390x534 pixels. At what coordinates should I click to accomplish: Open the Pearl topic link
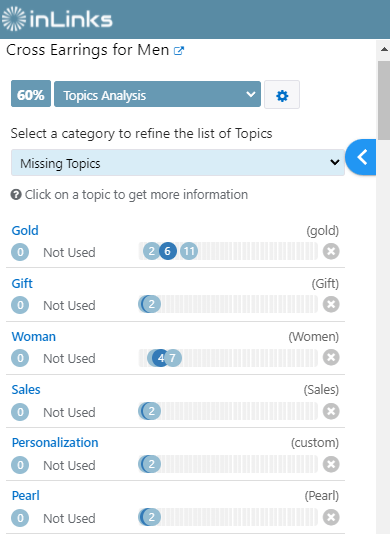tap(26, 496)
